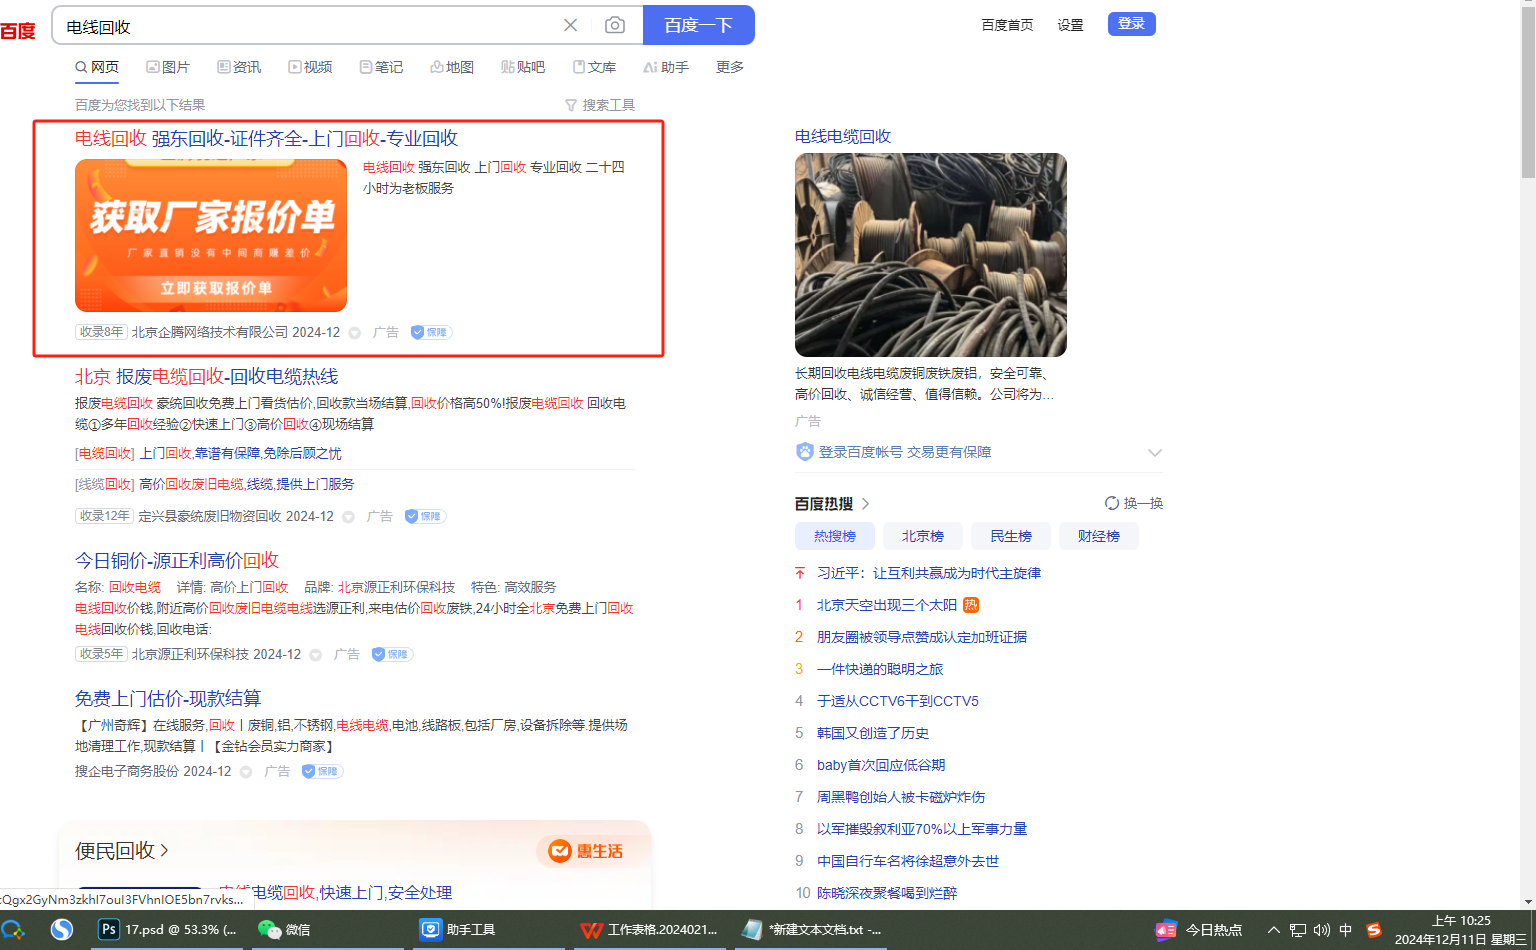Screen dimensions: 1536x950
Task: Click the network icon in system tray
Action: click(1298, 930)
